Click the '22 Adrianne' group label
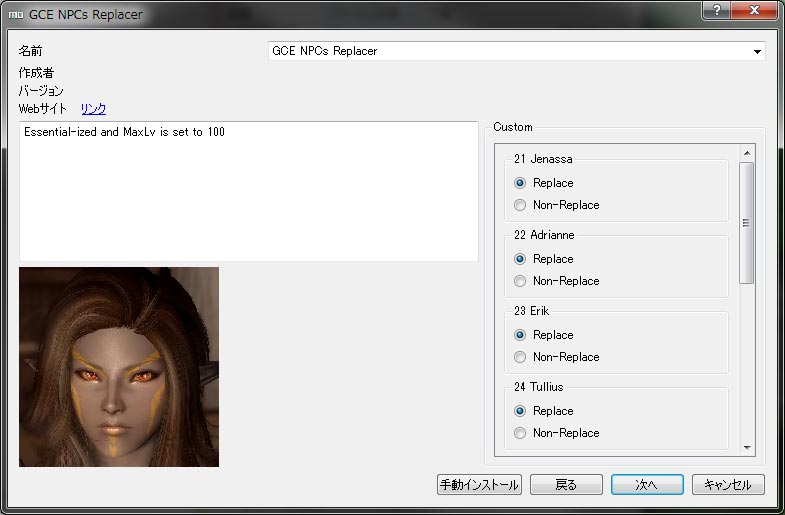Image resolution: width=785 pixels, height=515 pixels. click(x=544, y=235)
